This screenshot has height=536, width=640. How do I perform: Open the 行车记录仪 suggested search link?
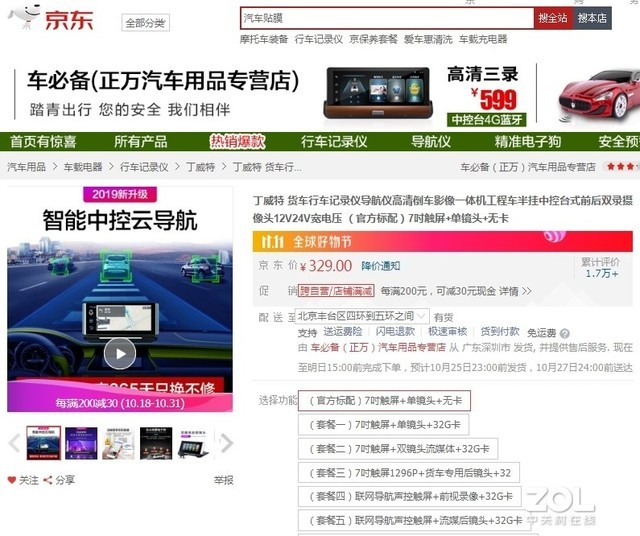pyautogui.click(x=318, y=39)
